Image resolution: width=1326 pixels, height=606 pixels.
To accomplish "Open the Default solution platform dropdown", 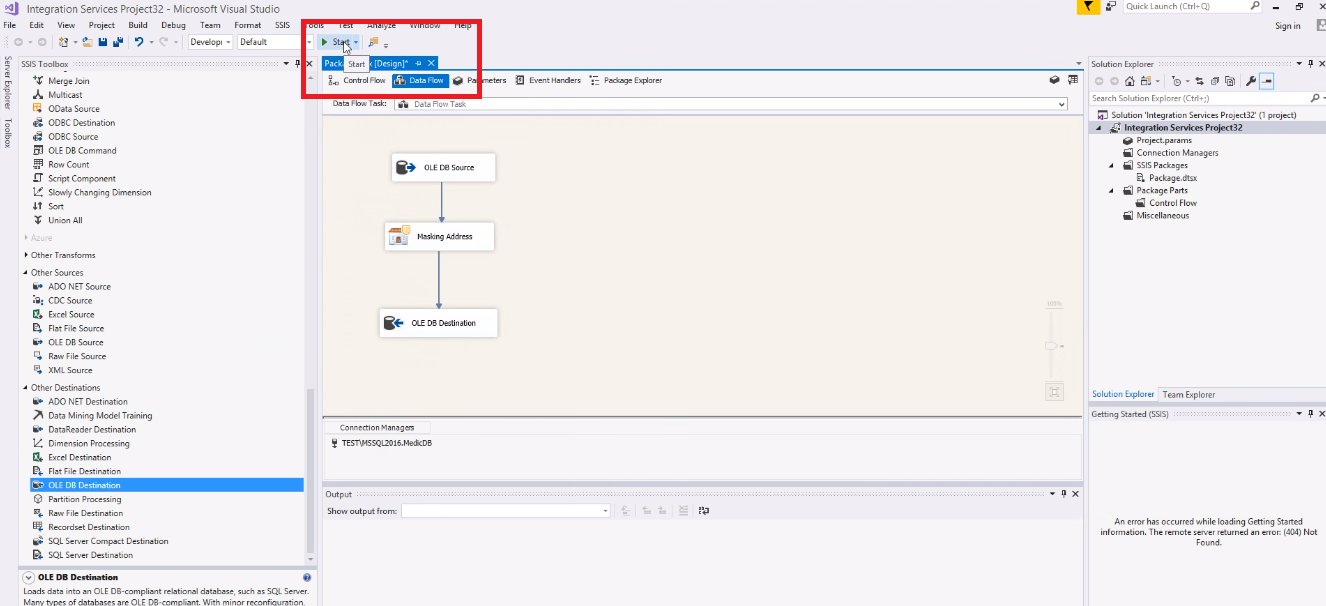I will coord(309,42).
